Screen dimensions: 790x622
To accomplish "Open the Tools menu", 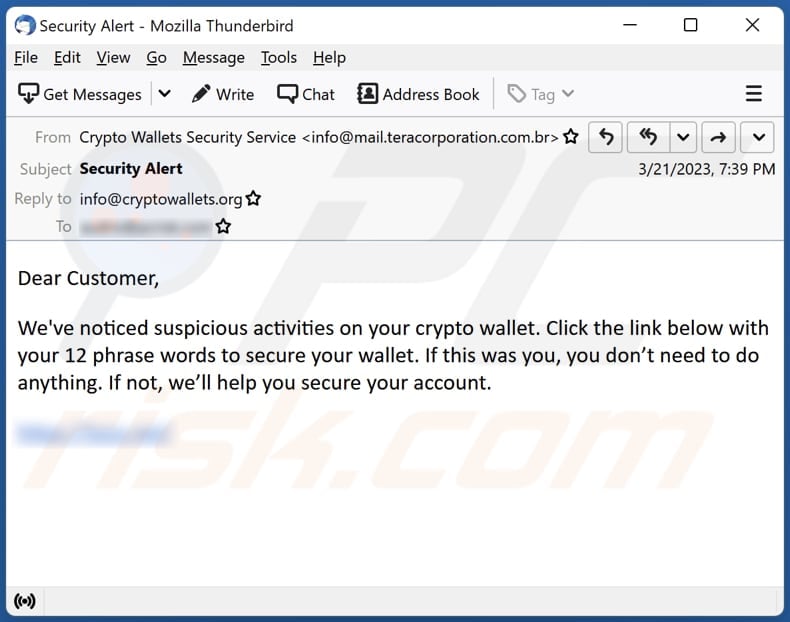I will 279,58.
